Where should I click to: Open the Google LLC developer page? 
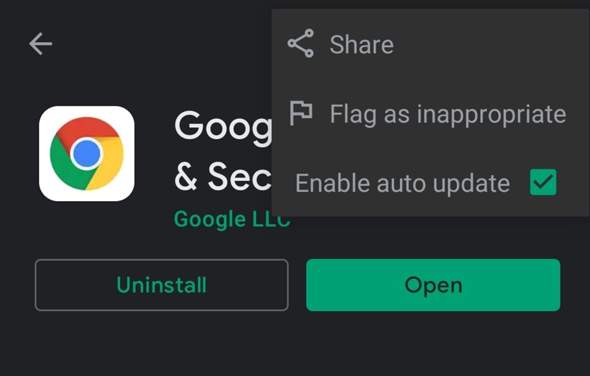[232, 219]
